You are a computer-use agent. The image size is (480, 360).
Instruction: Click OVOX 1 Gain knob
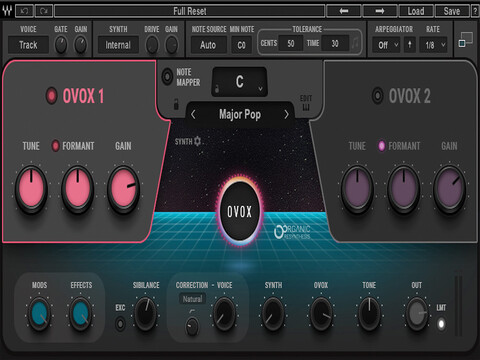pos(123,189)
